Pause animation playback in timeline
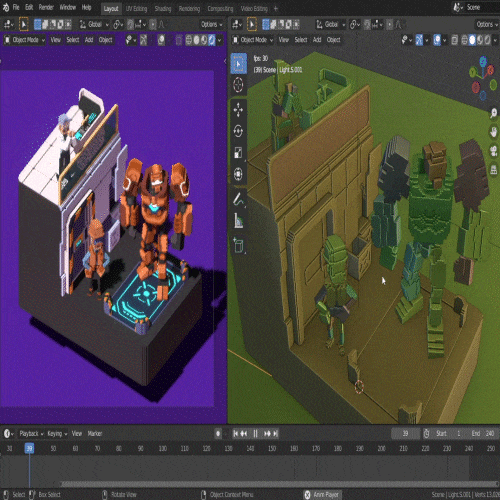The image size is (500, 500). 255,433
